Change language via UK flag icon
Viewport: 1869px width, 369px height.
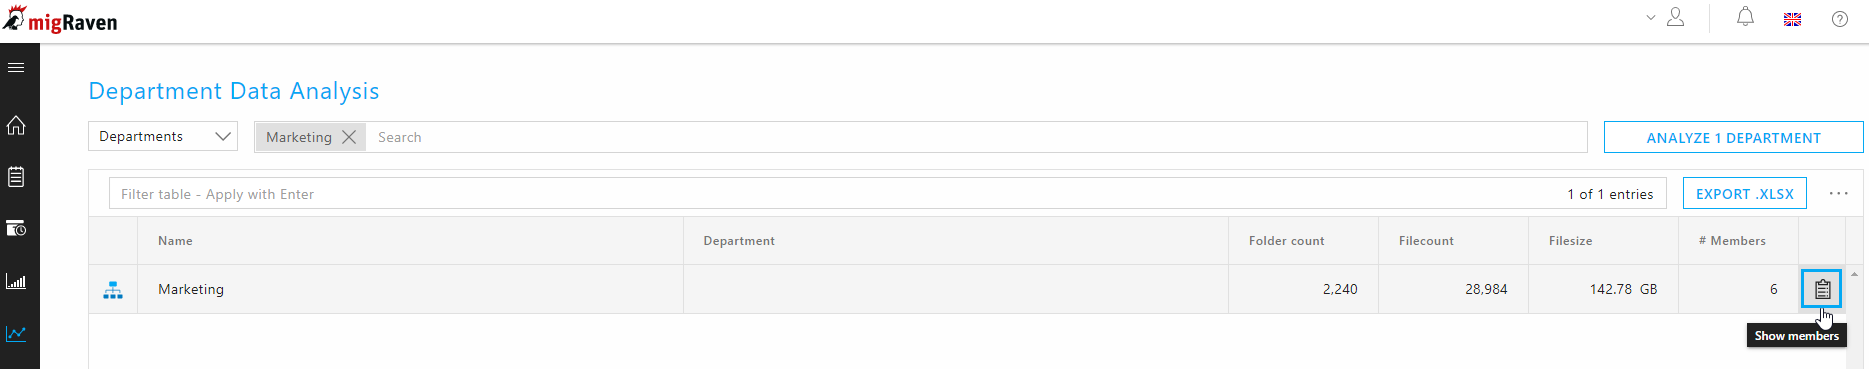tap(1793, 19)
